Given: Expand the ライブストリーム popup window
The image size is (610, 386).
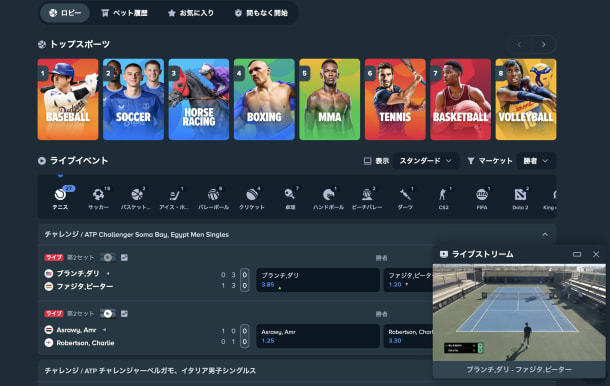Looking at the screenshot, I should [x=577, y=254].
